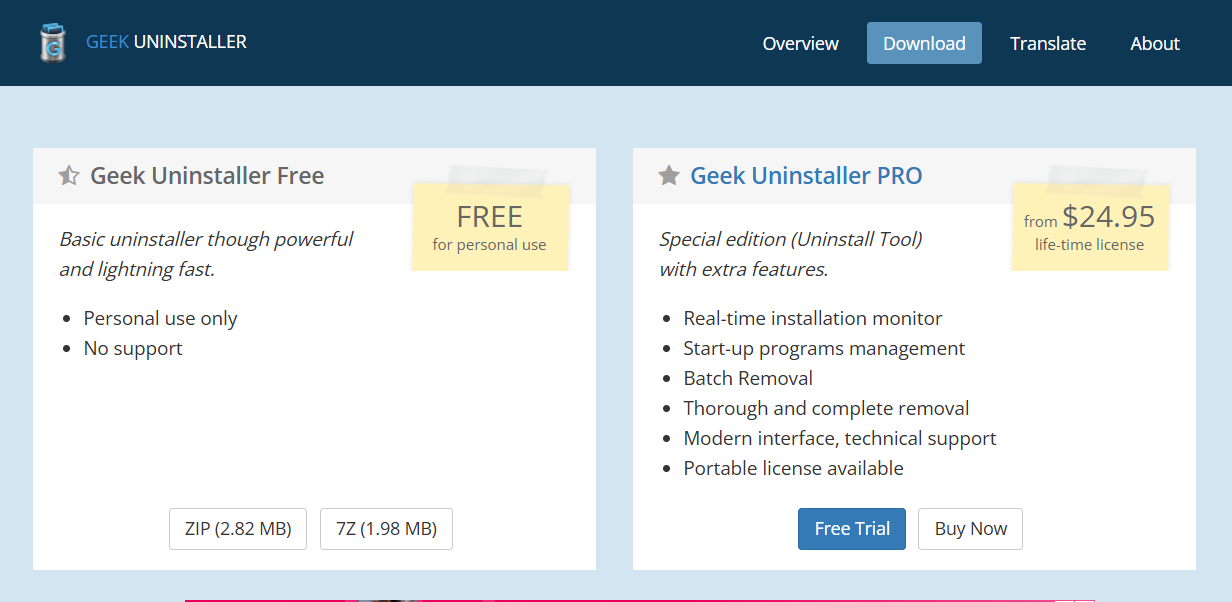1232x602 pixels.
Task: Open the Geek Uninstaller PRO heading link
Action: 806,176
